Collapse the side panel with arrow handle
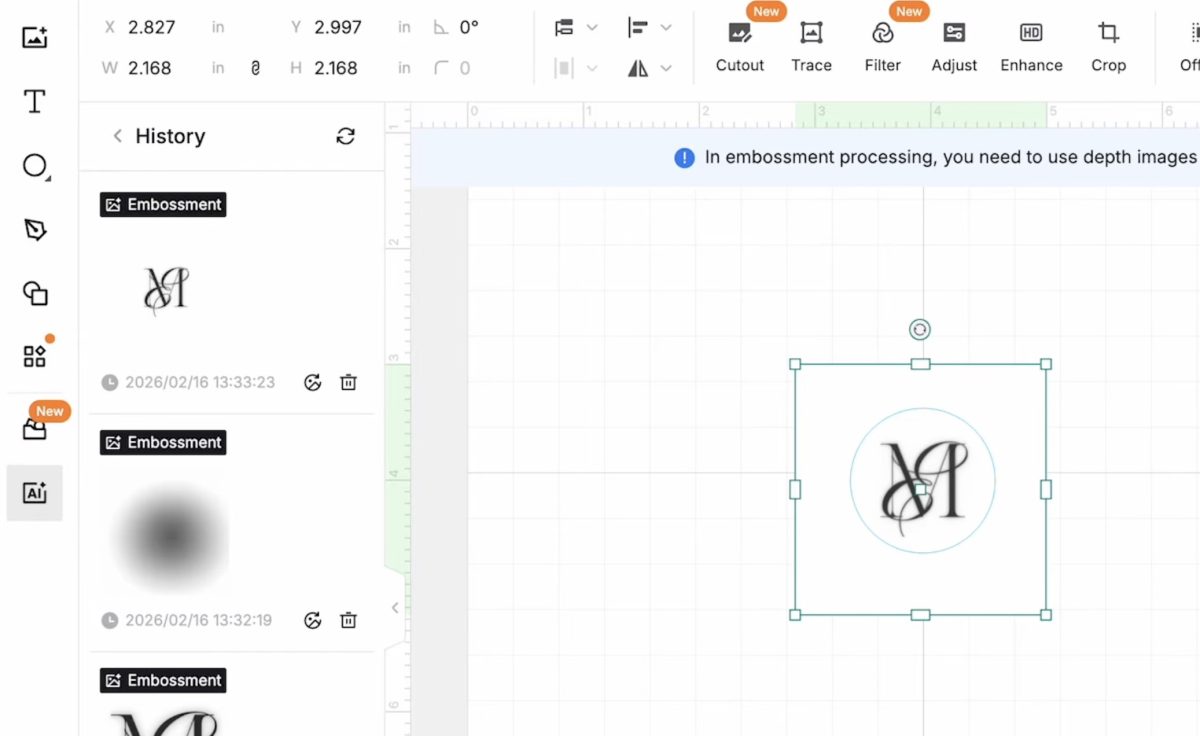The width and height of the screenshot is (1200, 736). coord(396,607)
